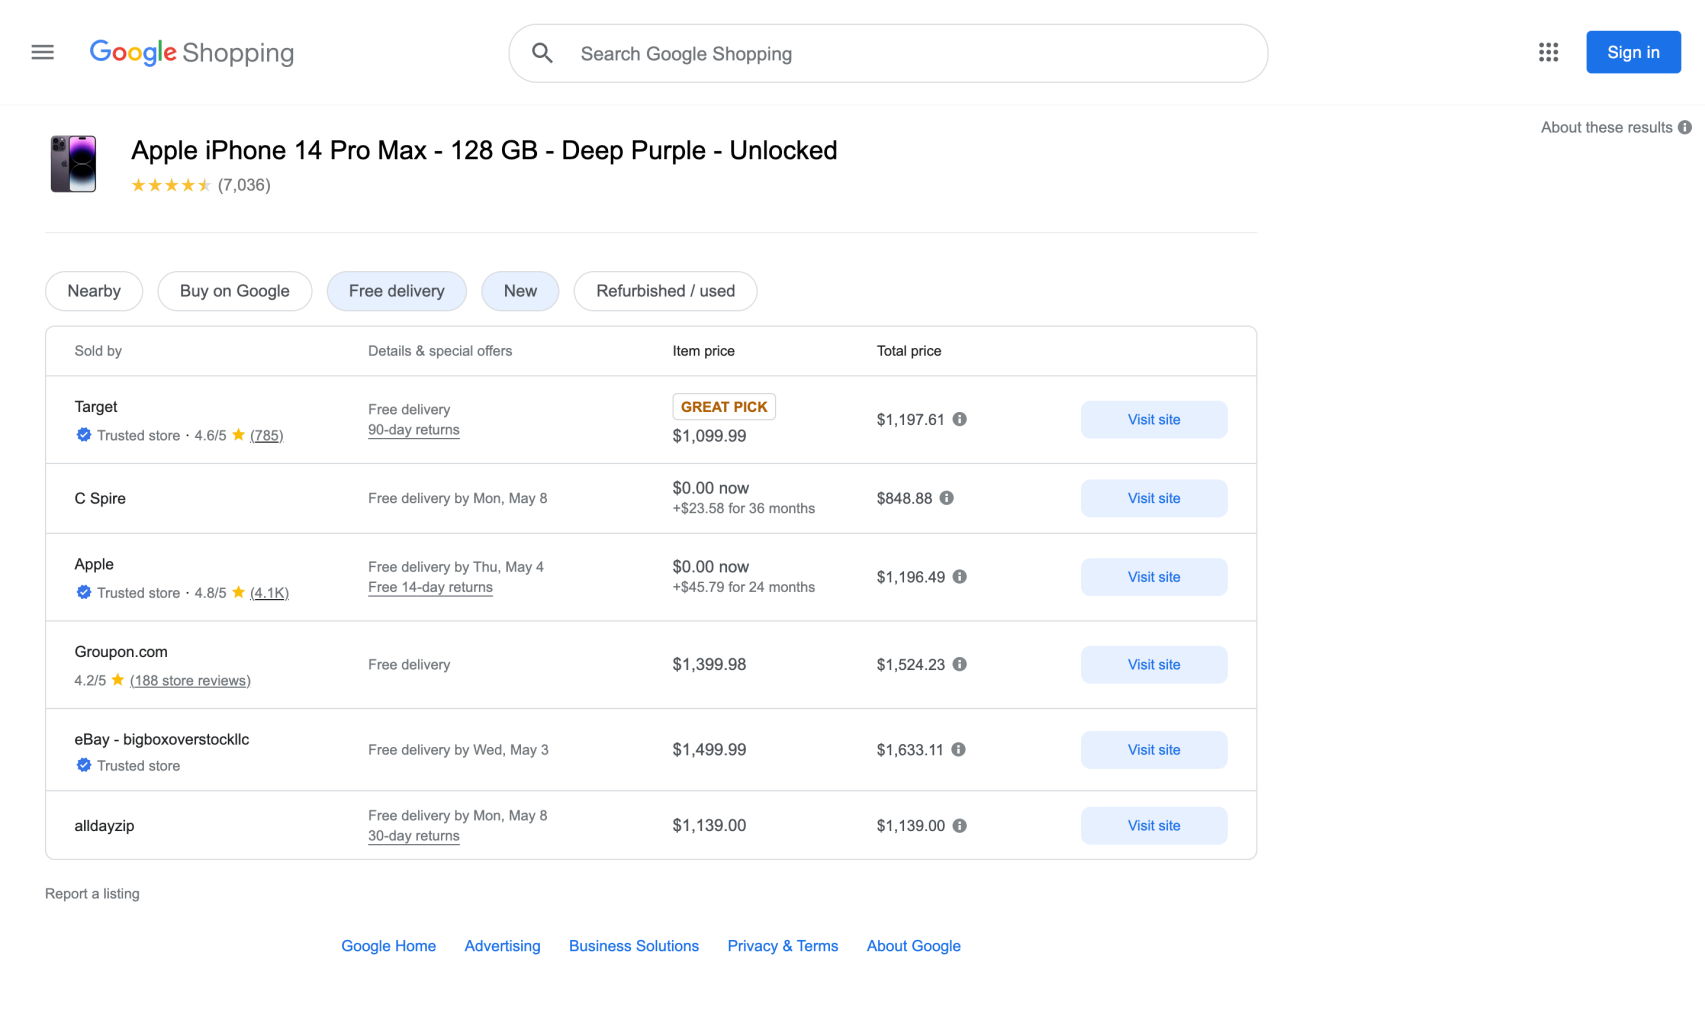
Task: Visit site for Groupon.com offer
Action: click(x=1154, y=664)
